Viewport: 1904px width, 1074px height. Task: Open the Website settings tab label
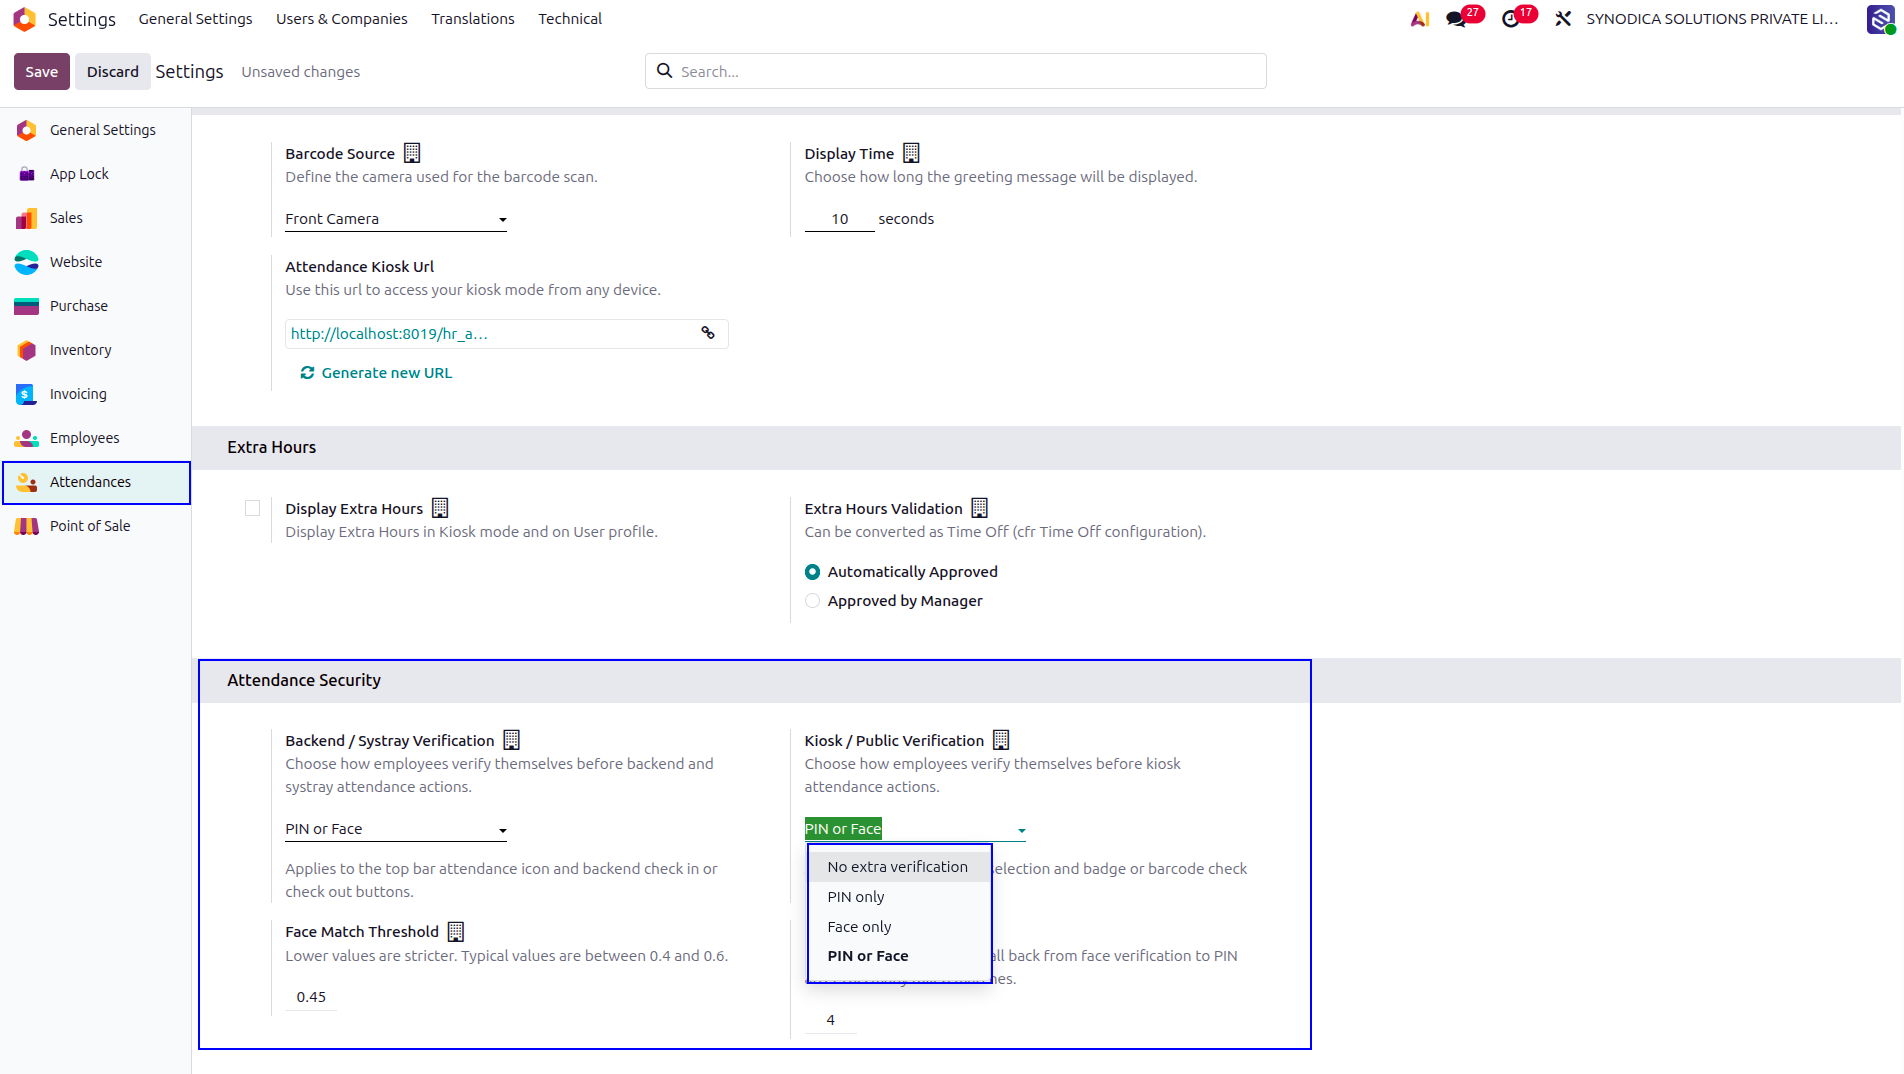point(76,262)
